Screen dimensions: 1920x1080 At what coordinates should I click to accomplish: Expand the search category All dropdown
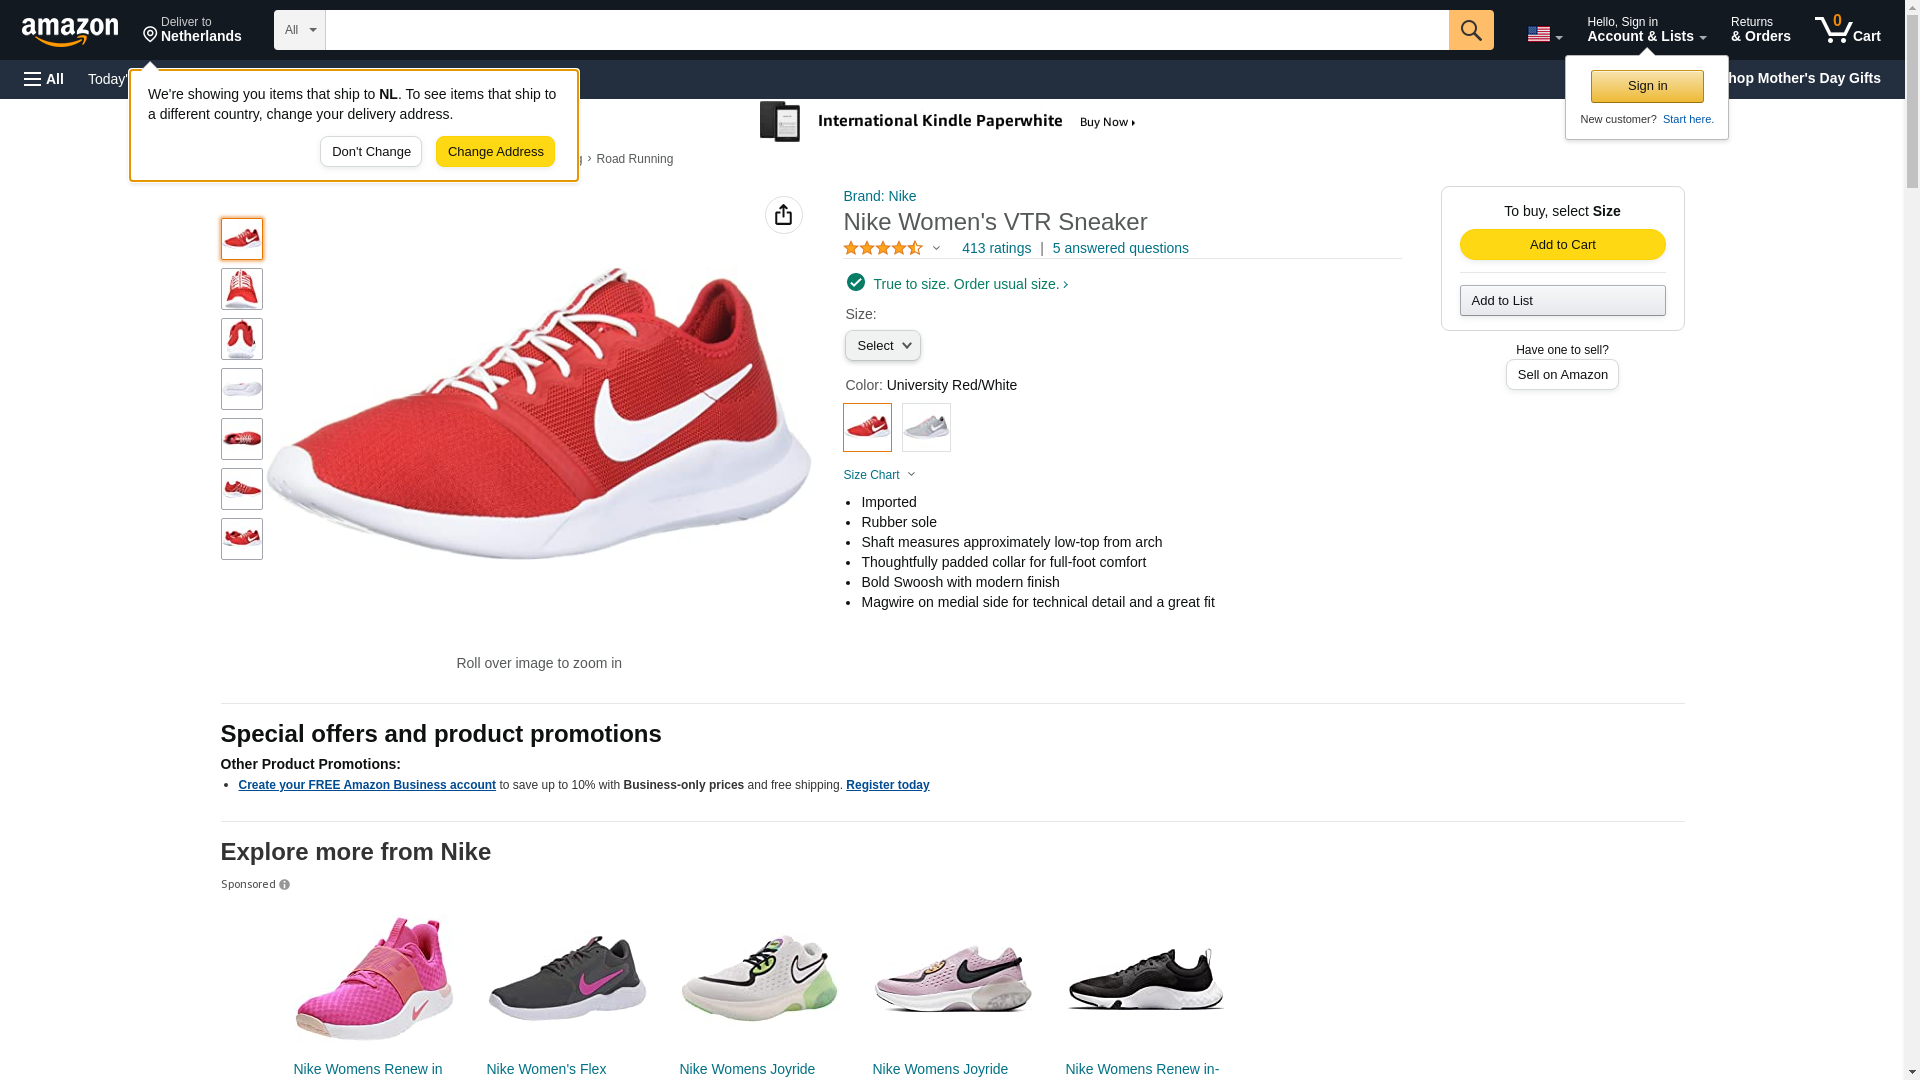click(x=299, y=30)
